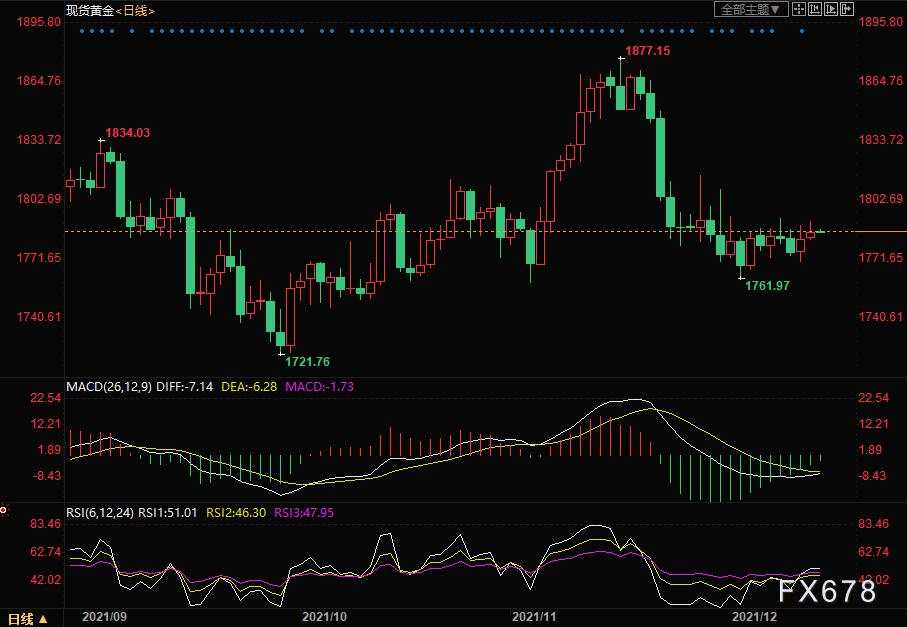Select the DEA:-6.28 value
907x627 pixels.
249,386
